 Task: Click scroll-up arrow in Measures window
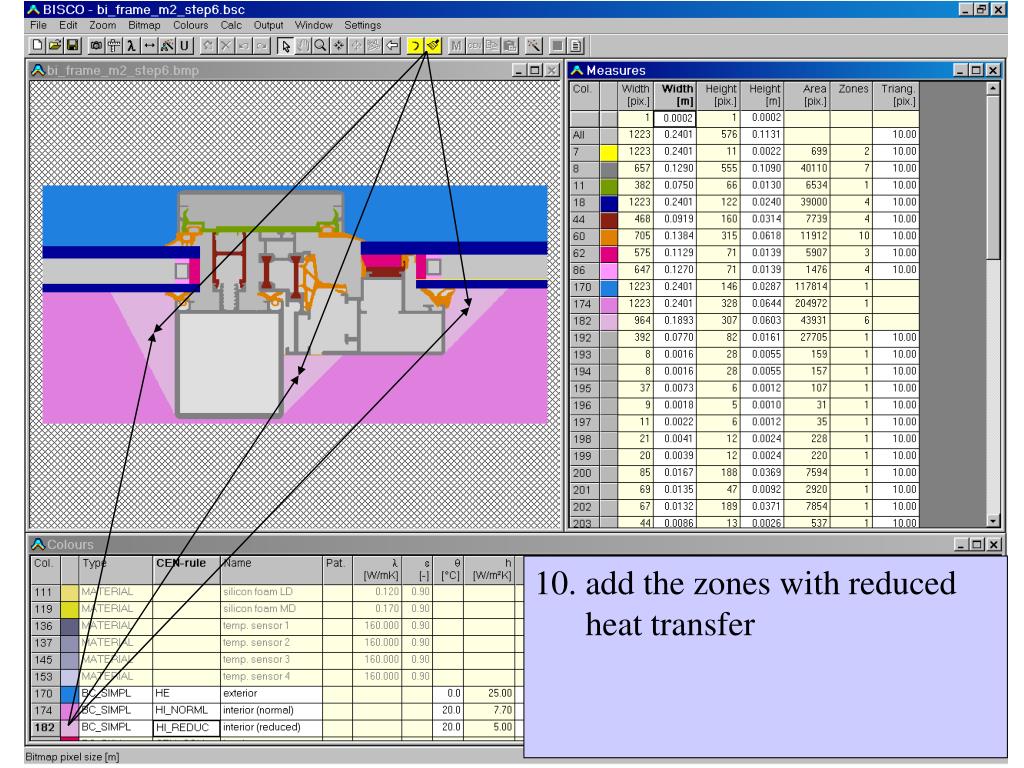993,88
